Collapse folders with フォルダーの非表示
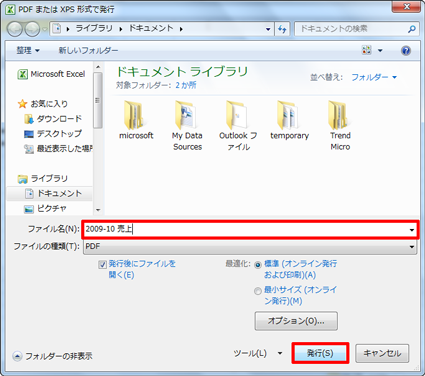425x376 pixels. 52,356
